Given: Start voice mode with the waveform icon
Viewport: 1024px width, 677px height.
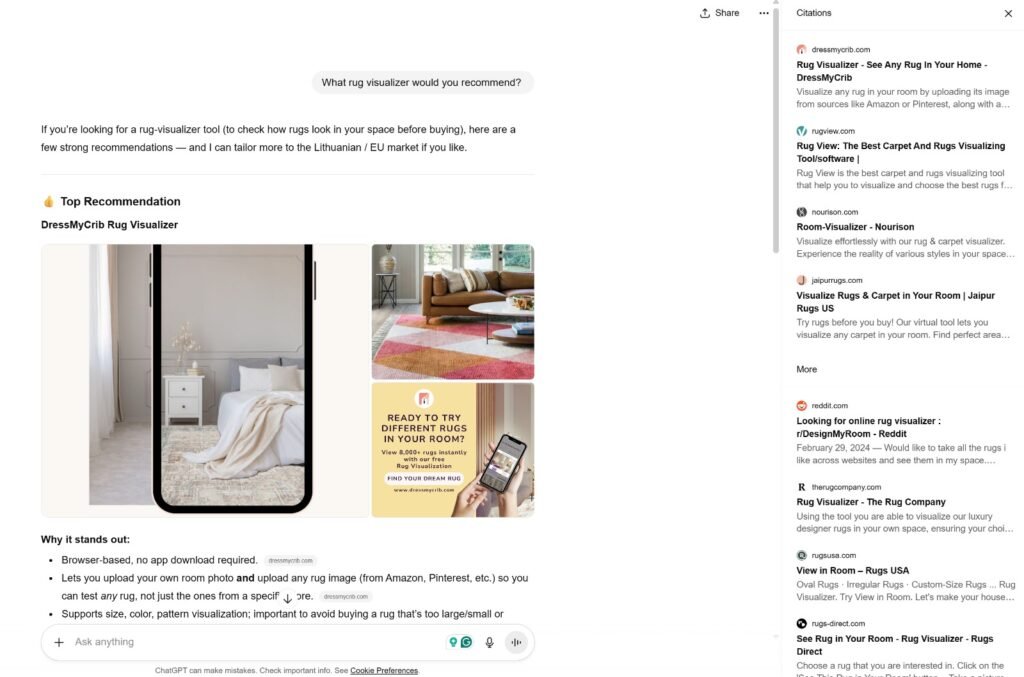Looking at the screenshot, I should click(516, 642).
